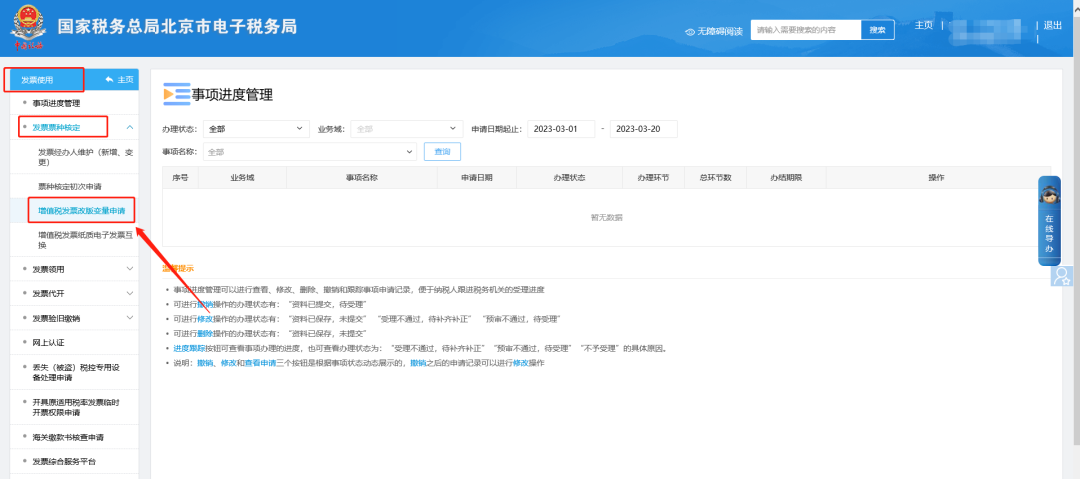The height and width of the screenshot is (479, 1080).
Task: Click the return arrow icon next to 主页
Action: click(109, 80)
